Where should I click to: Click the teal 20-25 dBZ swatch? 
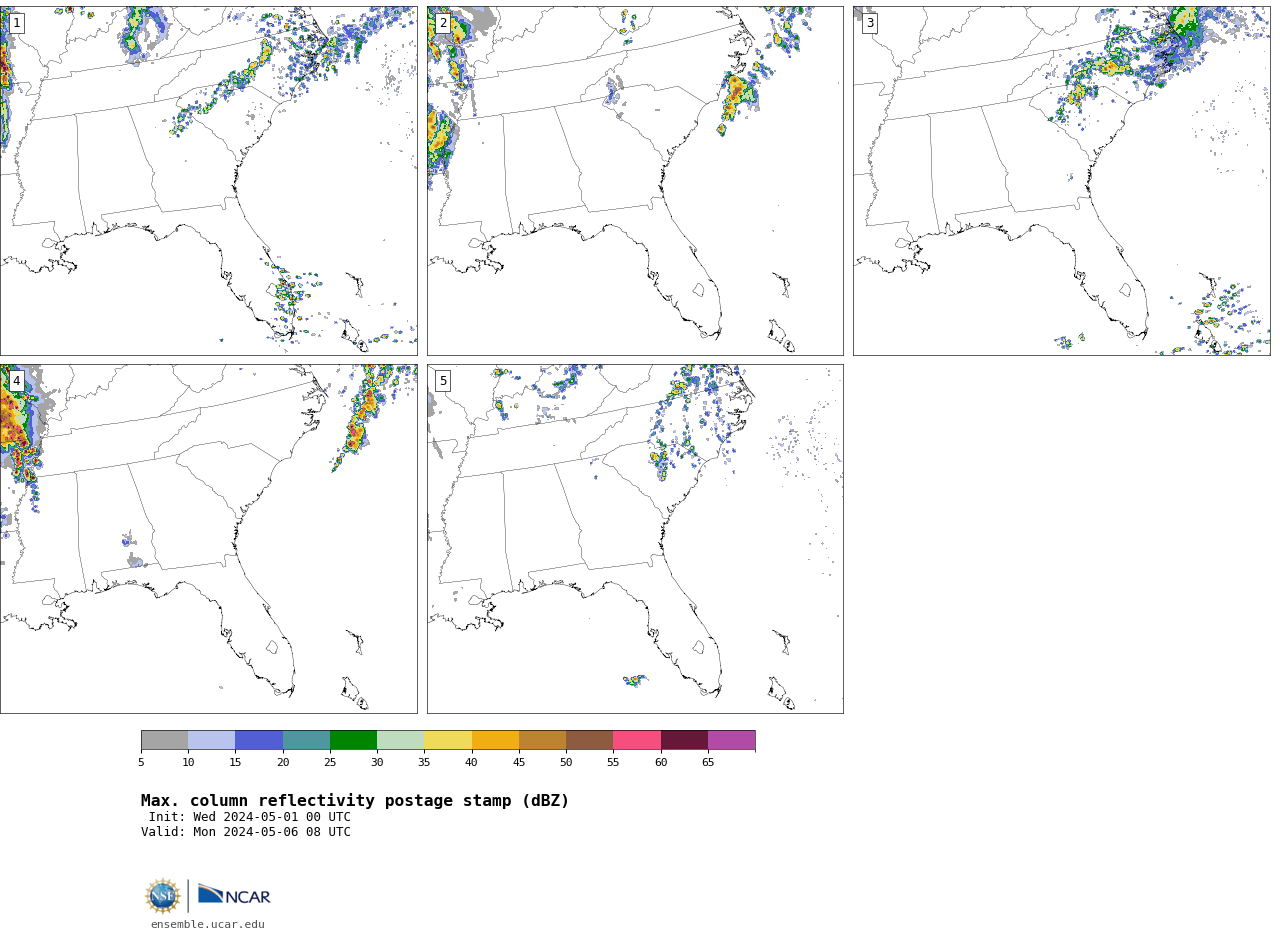[x=306, y=740]
